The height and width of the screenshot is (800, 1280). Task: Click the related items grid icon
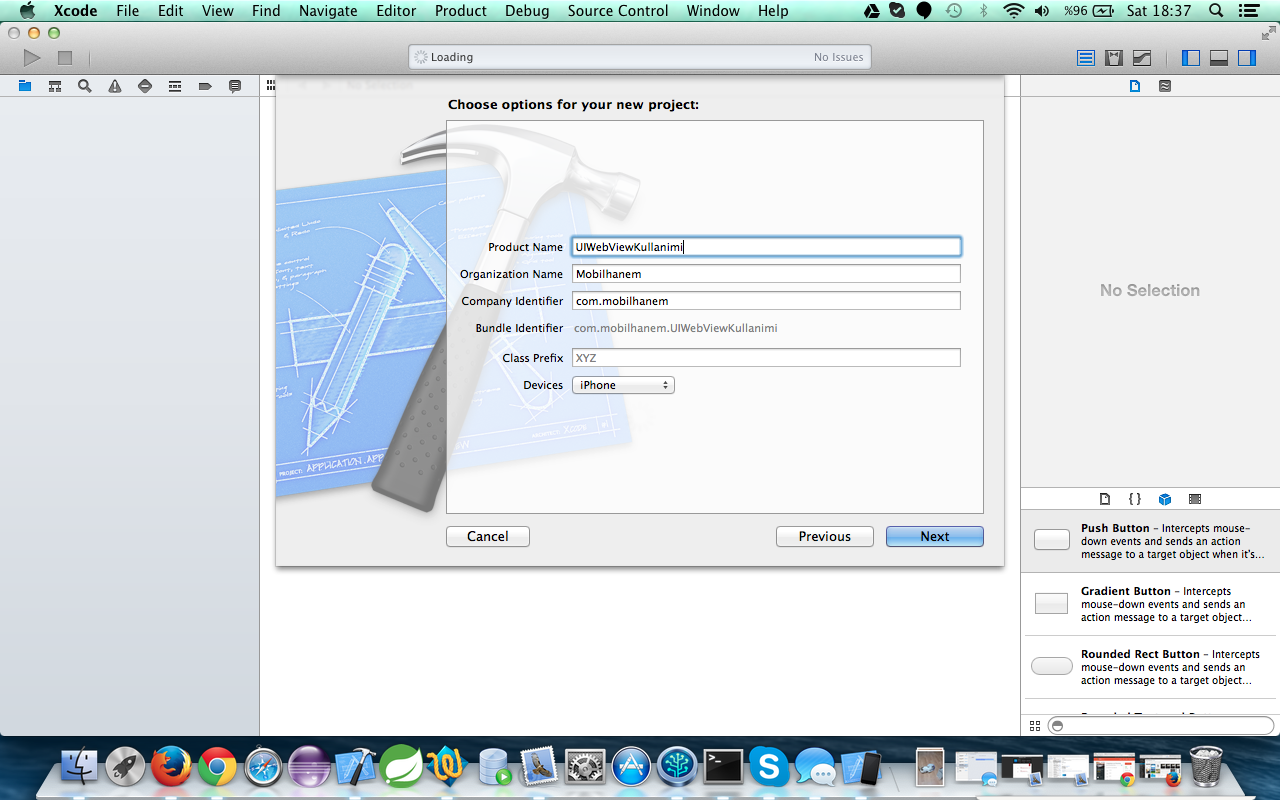pyautogui.click(x=270, y=86)
